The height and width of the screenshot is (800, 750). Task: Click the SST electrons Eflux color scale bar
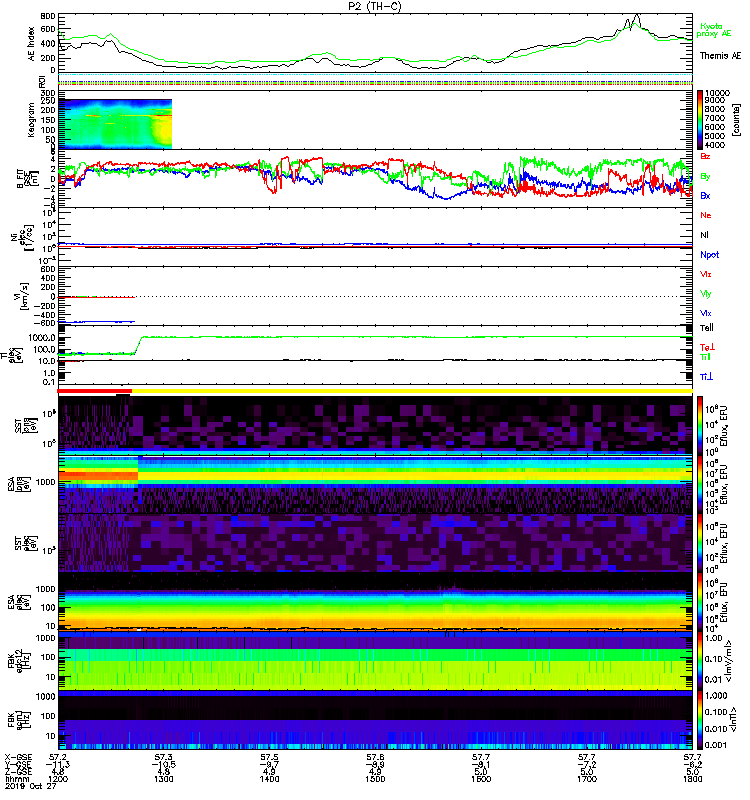[x=700, y=543]
